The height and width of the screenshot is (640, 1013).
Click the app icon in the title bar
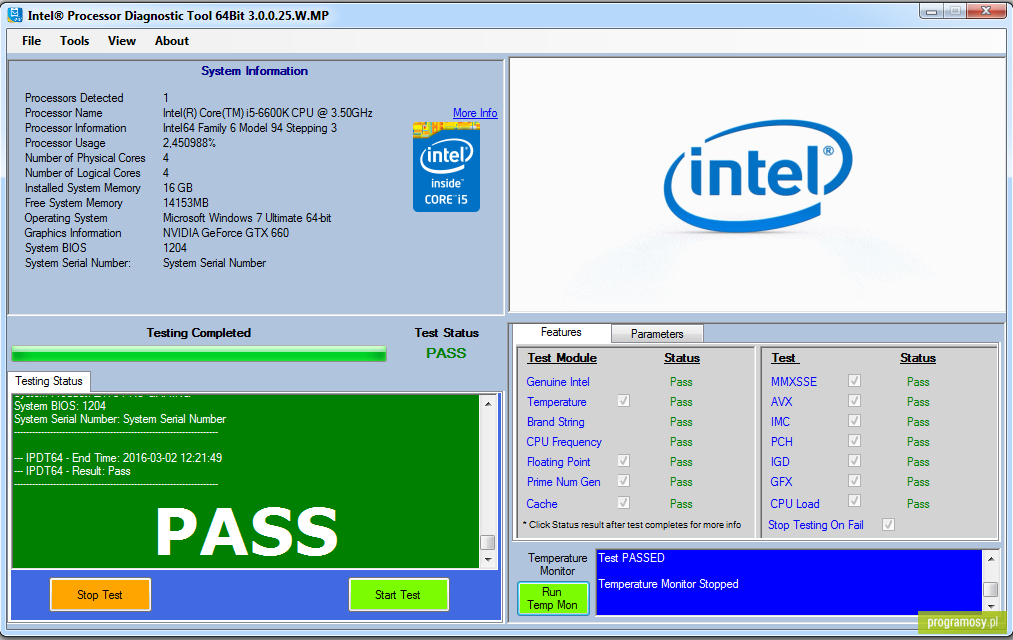tap(14, 15)
